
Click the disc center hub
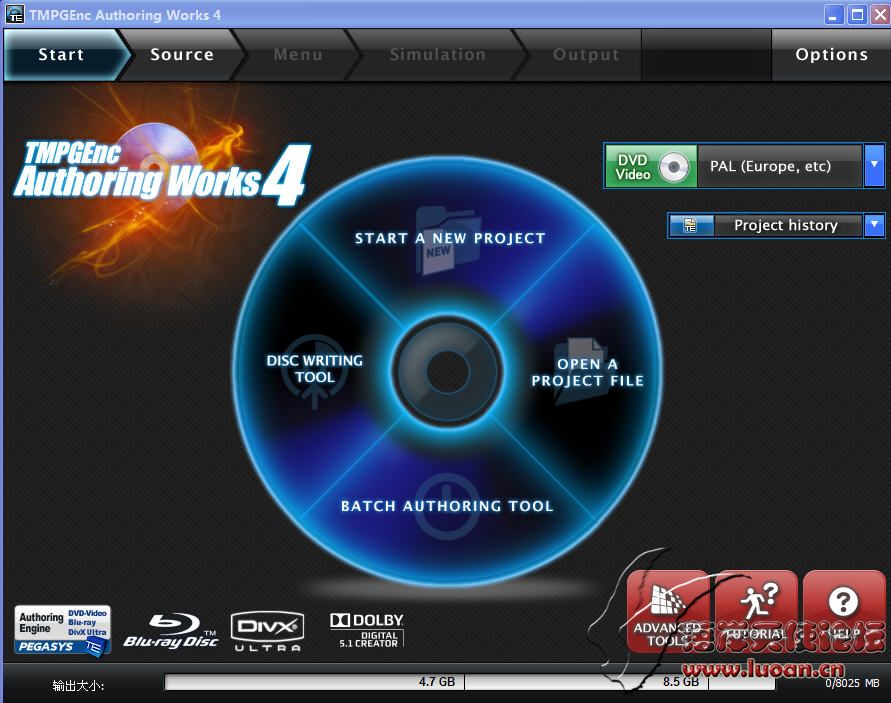pyautogui.click(x=448, y=370)
